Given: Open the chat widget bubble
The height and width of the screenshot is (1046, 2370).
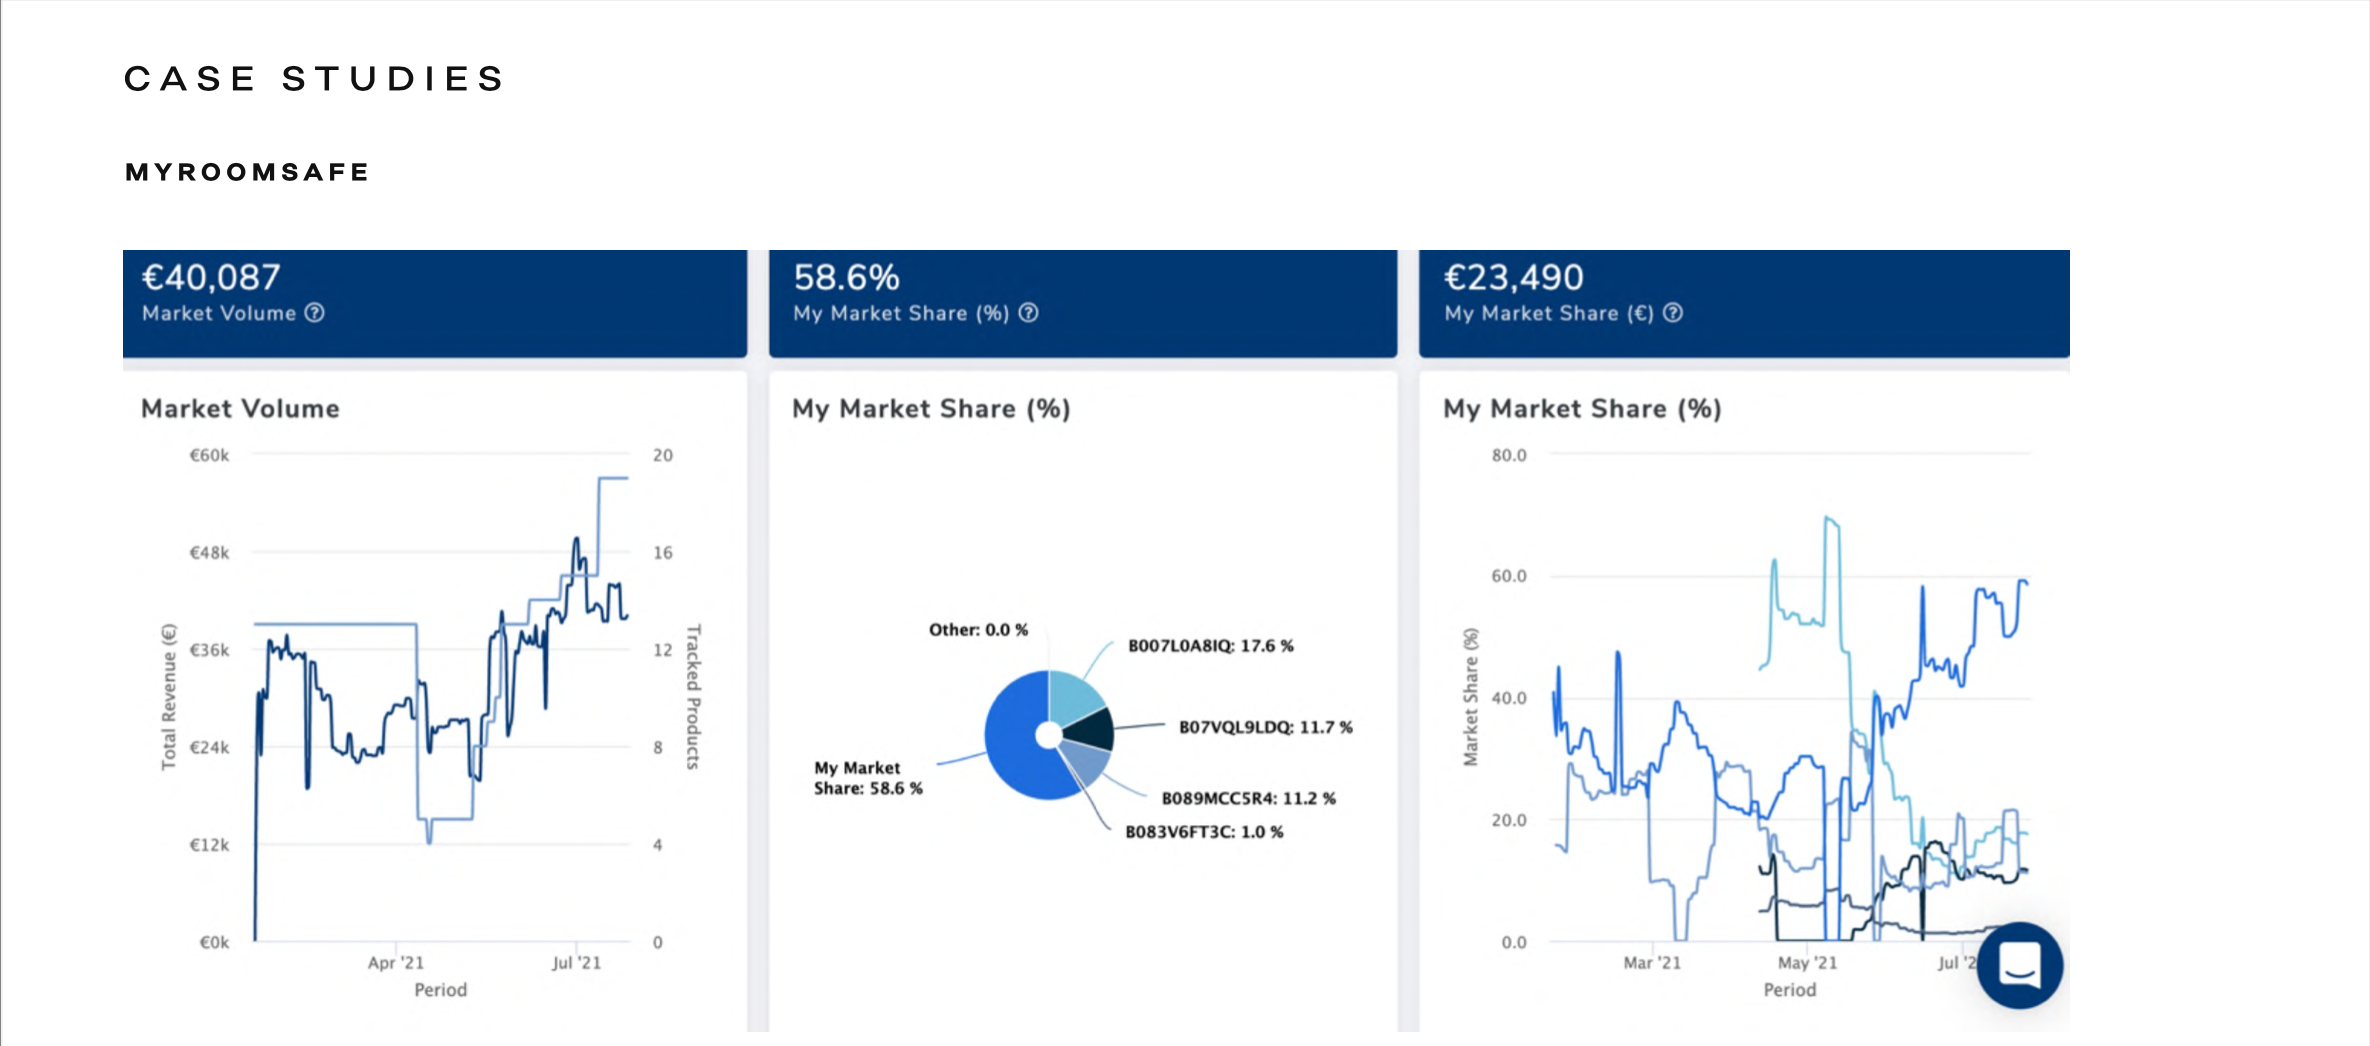Looking at the screenshot, I should pos(2019,965).
